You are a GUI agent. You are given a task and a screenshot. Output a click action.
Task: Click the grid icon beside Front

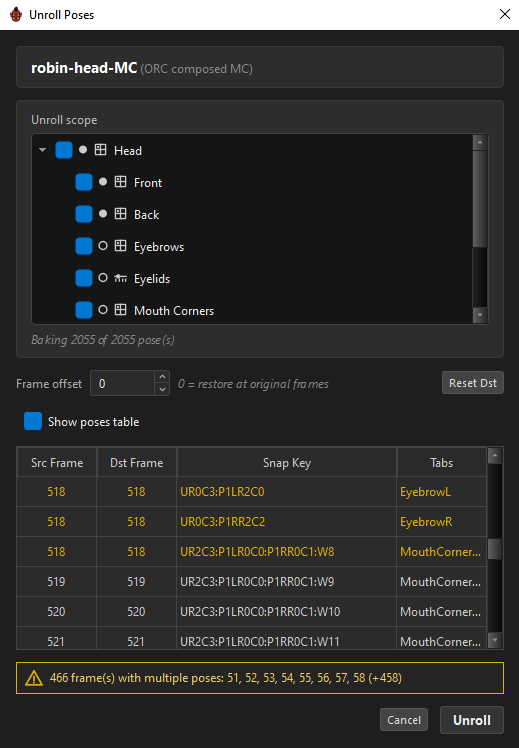pyautogui.click(x=120, y=182)
